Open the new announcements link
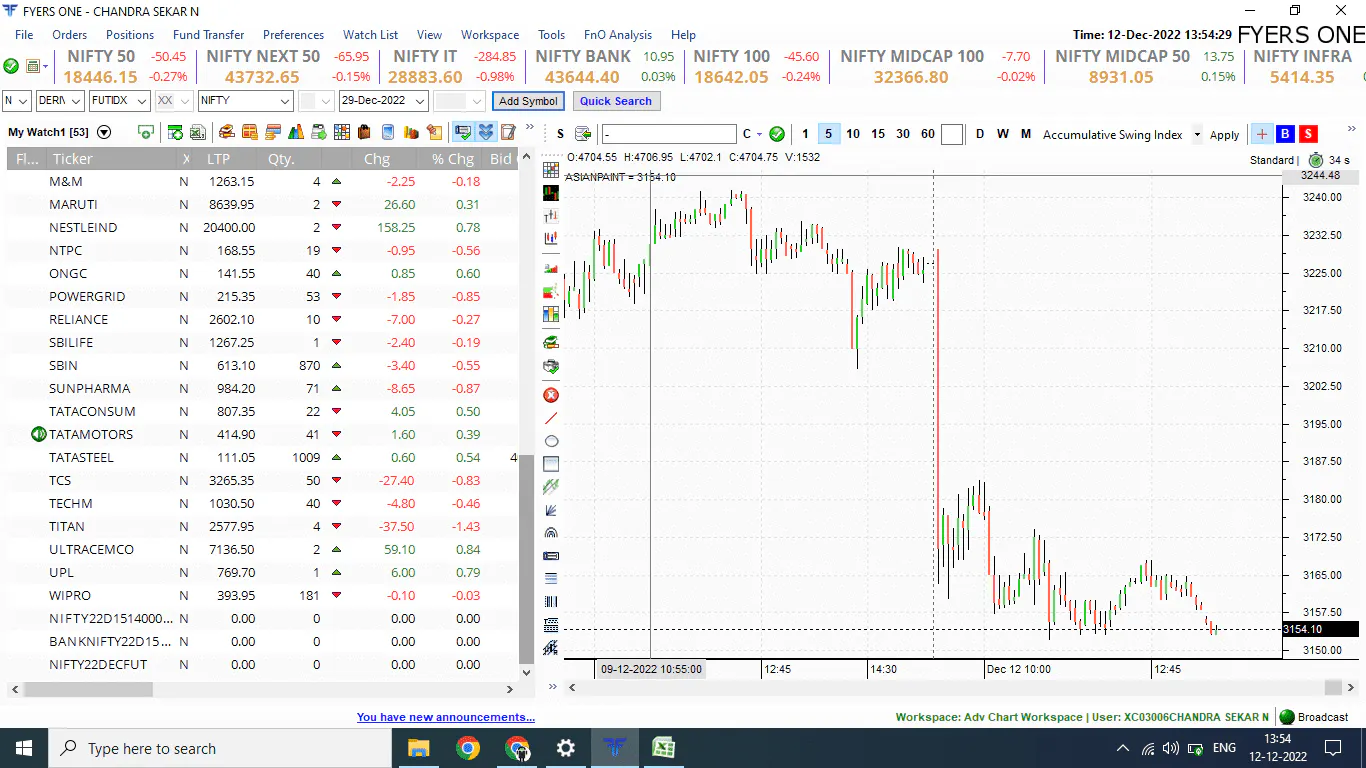 click(x=446, y=717)
